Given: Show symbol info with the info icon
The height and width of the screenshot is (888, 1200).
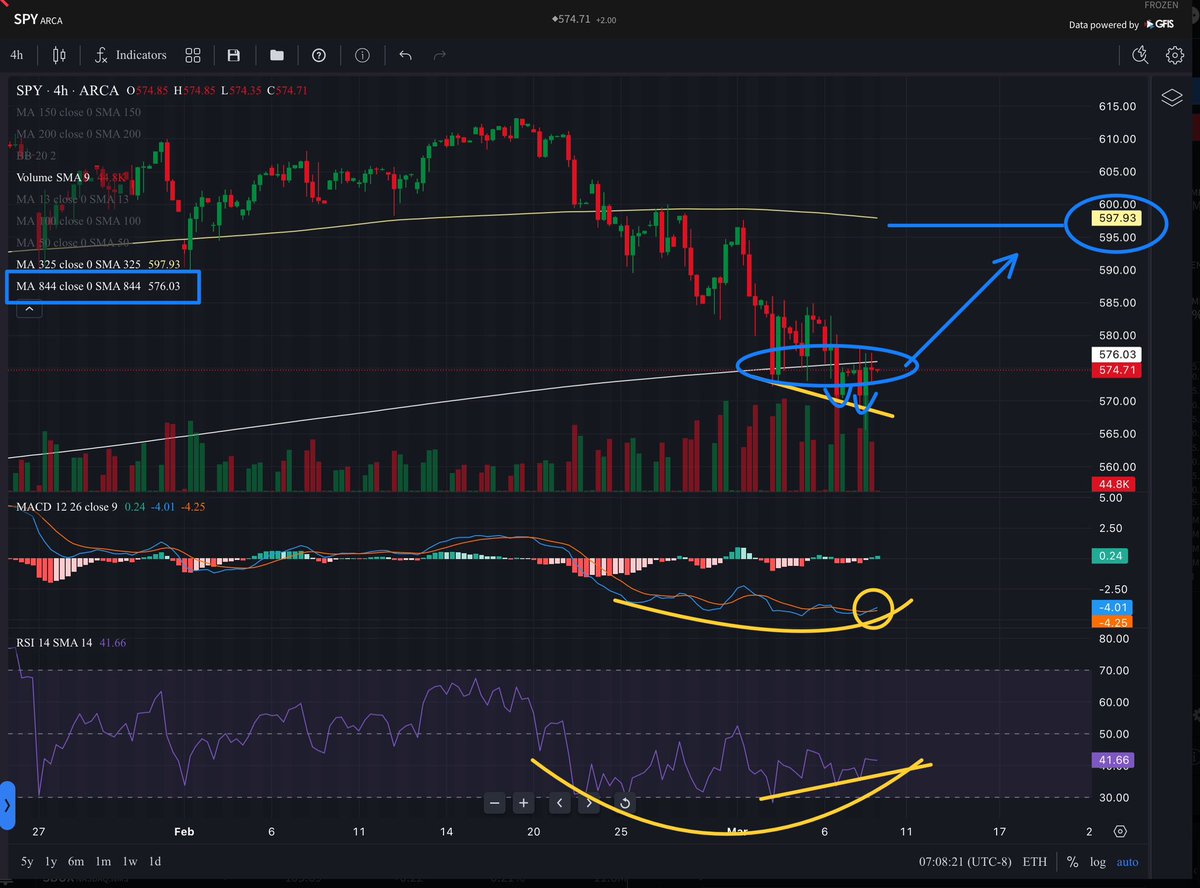Looking at the screenshot, I should coord(362,56).
